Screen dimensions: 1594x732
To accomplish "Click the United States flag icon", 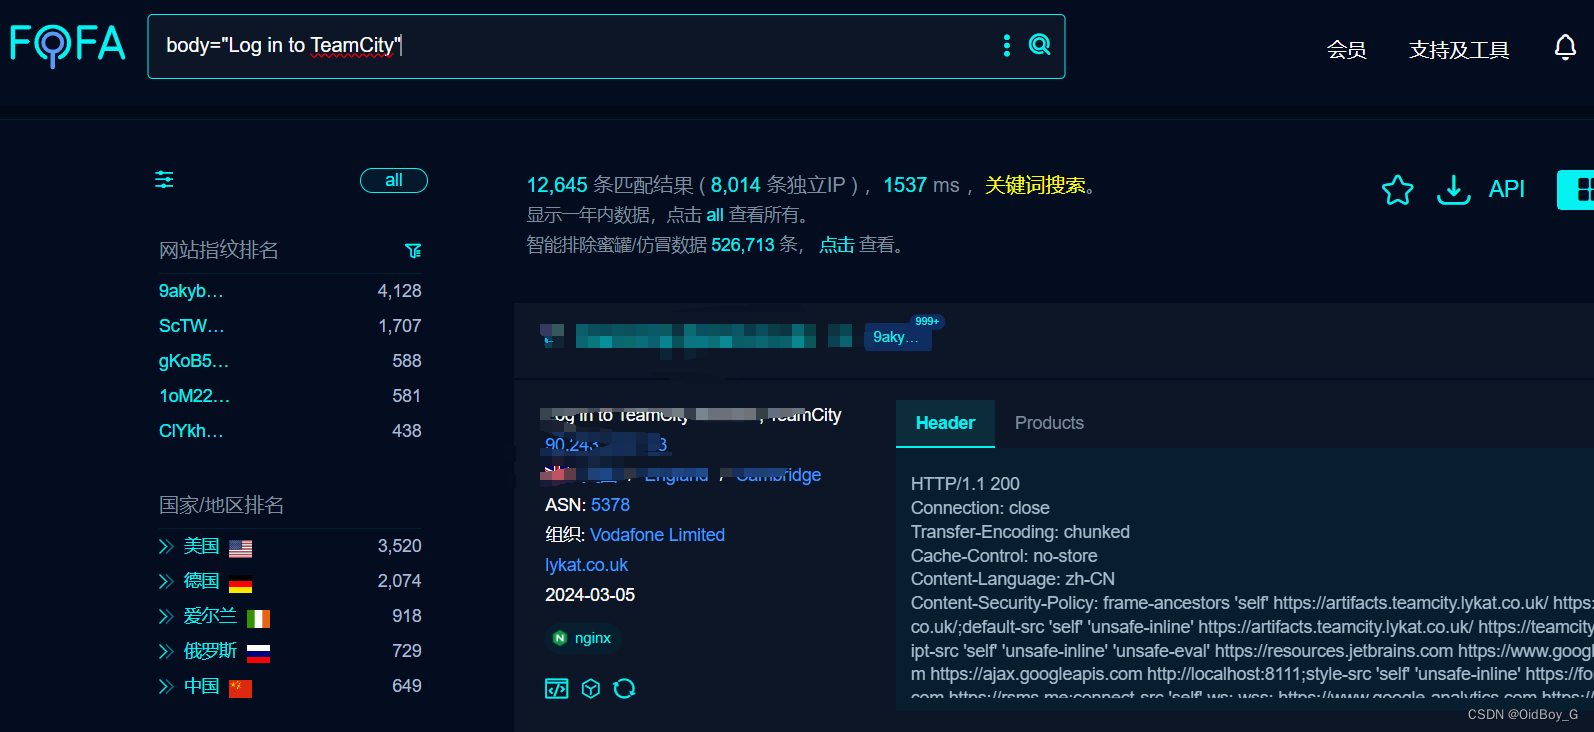I will [x=240, y=547].
